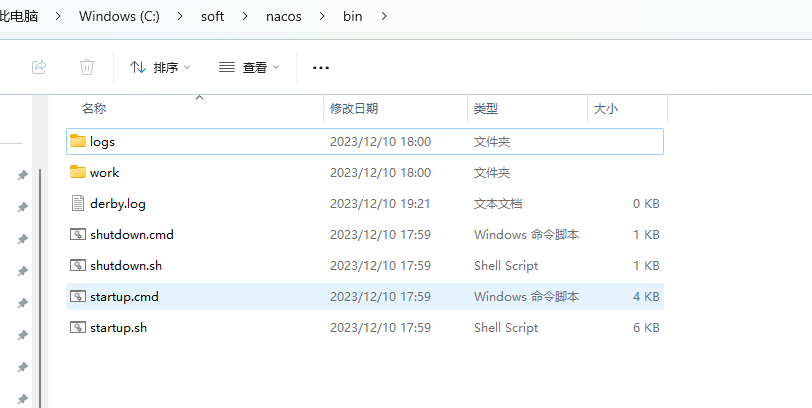The width and height of the screenshot is (812, 408).
Task: Select the startup.sh file name
Action: click(x=118, y=327)
